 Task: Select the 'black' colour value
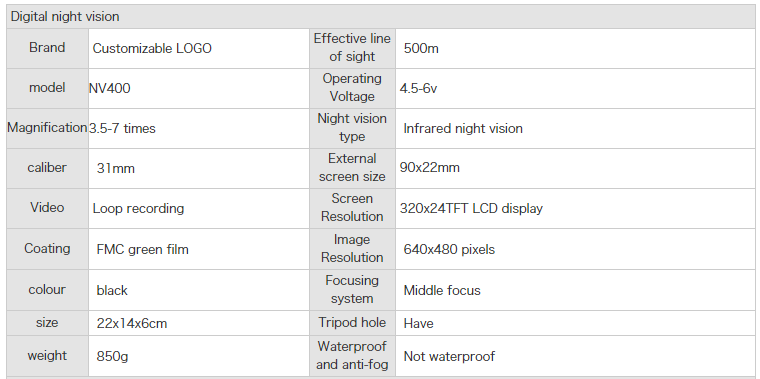pos(112,290)
